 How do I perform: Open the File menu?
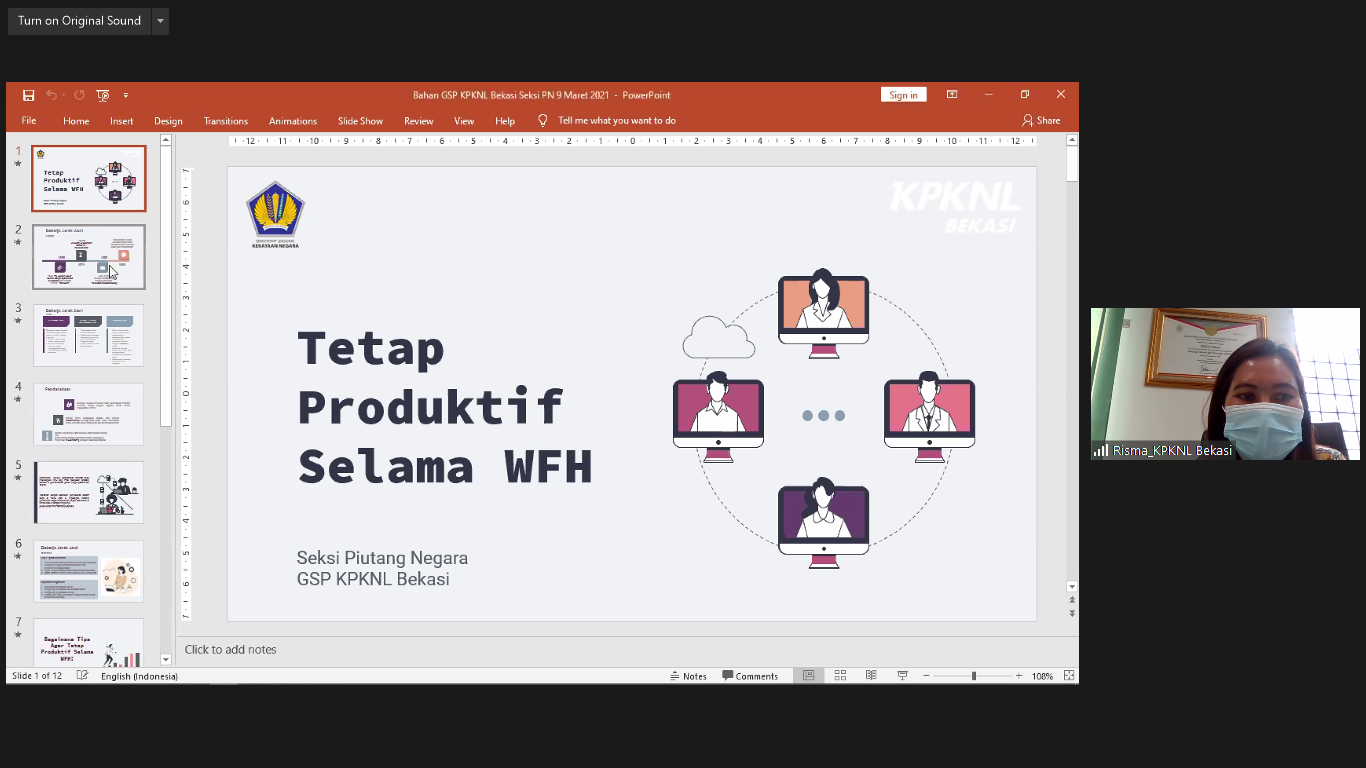29,121
